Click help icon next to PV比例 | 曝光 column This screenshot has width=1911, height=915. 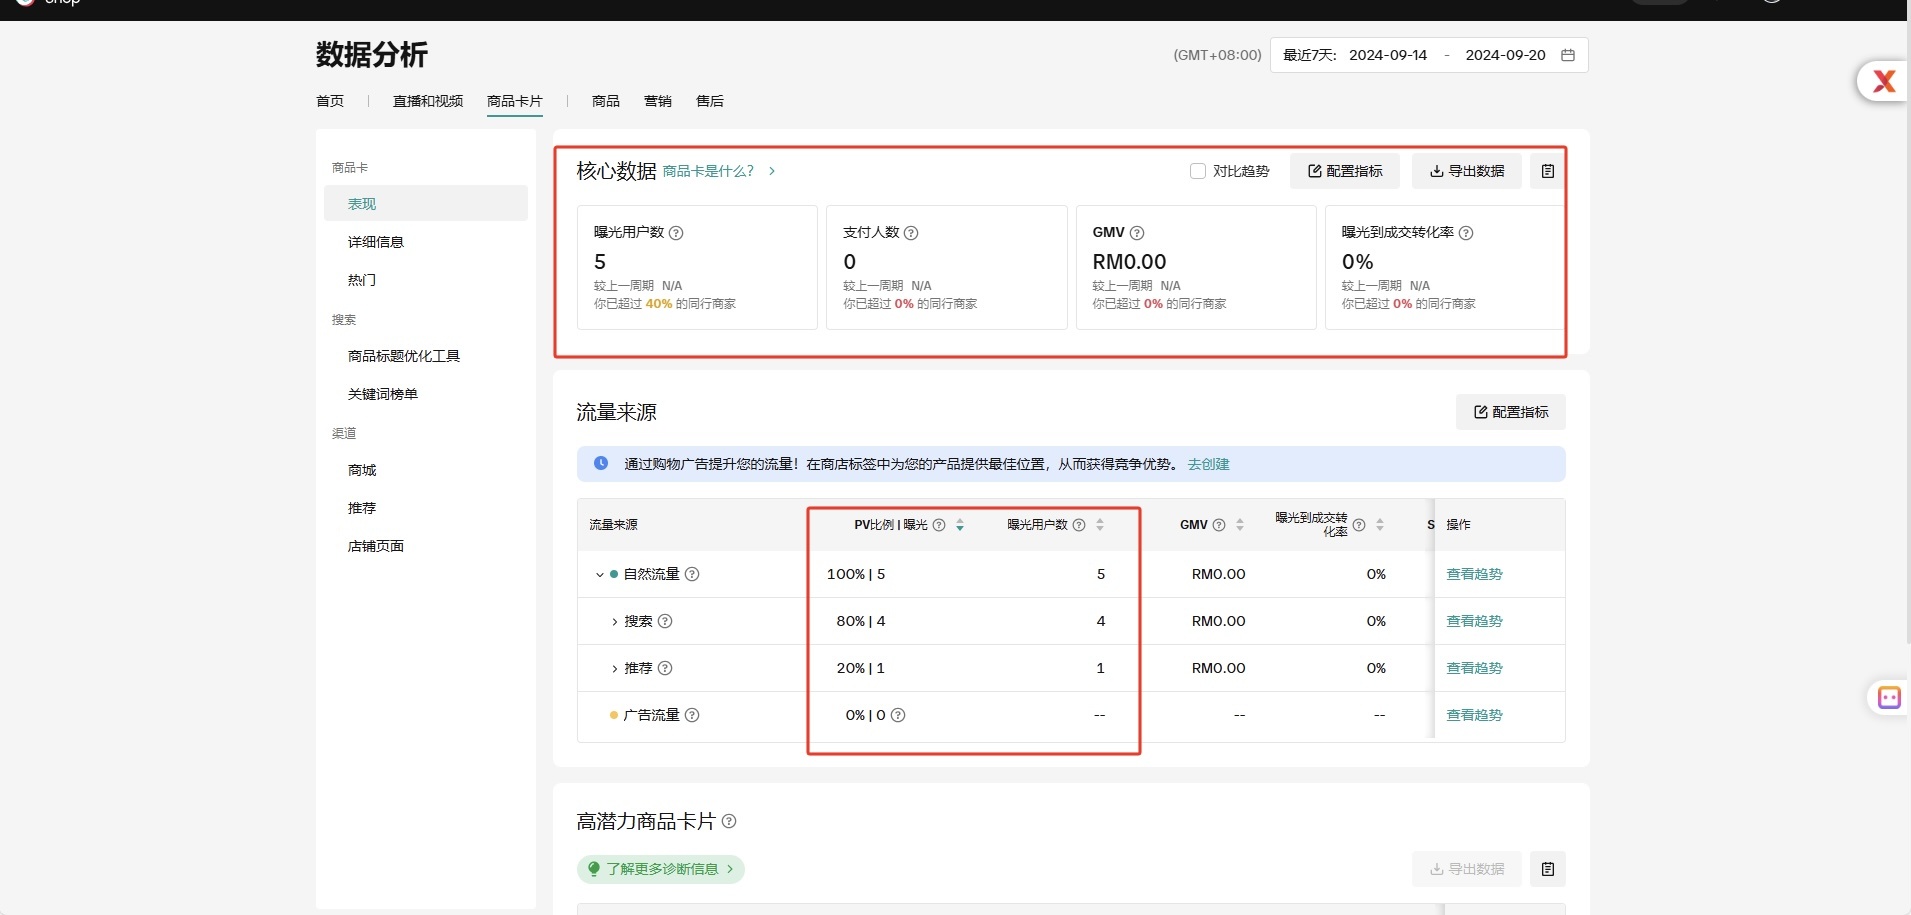[939, 525]
